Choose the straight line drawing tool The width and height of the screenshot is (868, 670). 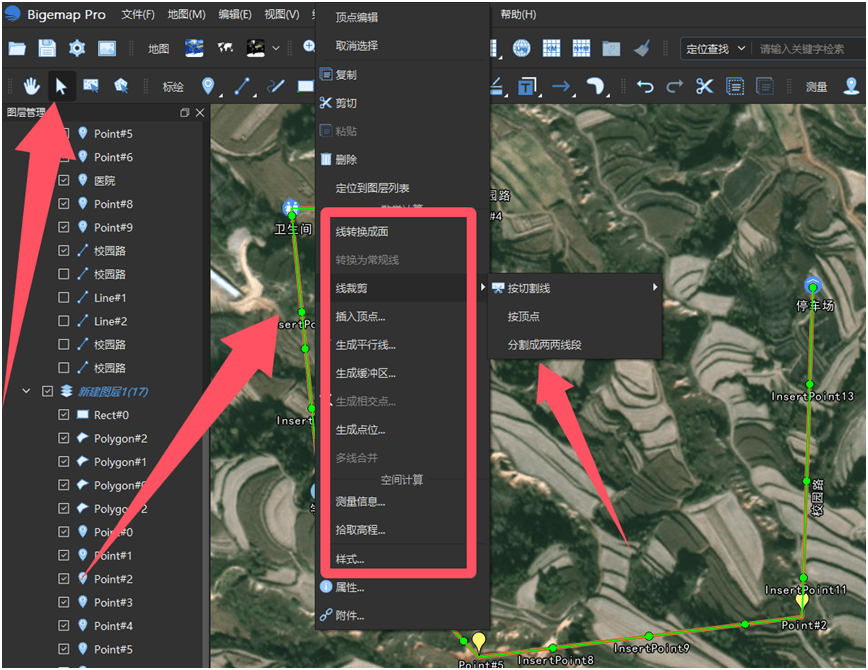tap(242, 86)
